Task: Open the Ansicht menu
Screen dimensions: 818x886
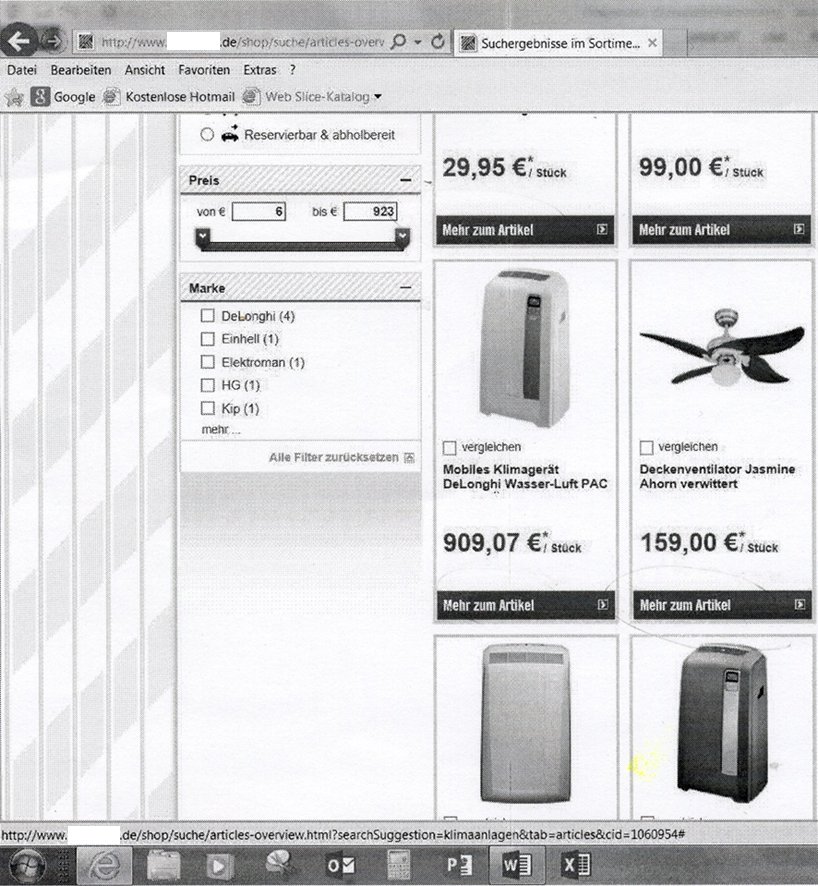Action: 145,70
